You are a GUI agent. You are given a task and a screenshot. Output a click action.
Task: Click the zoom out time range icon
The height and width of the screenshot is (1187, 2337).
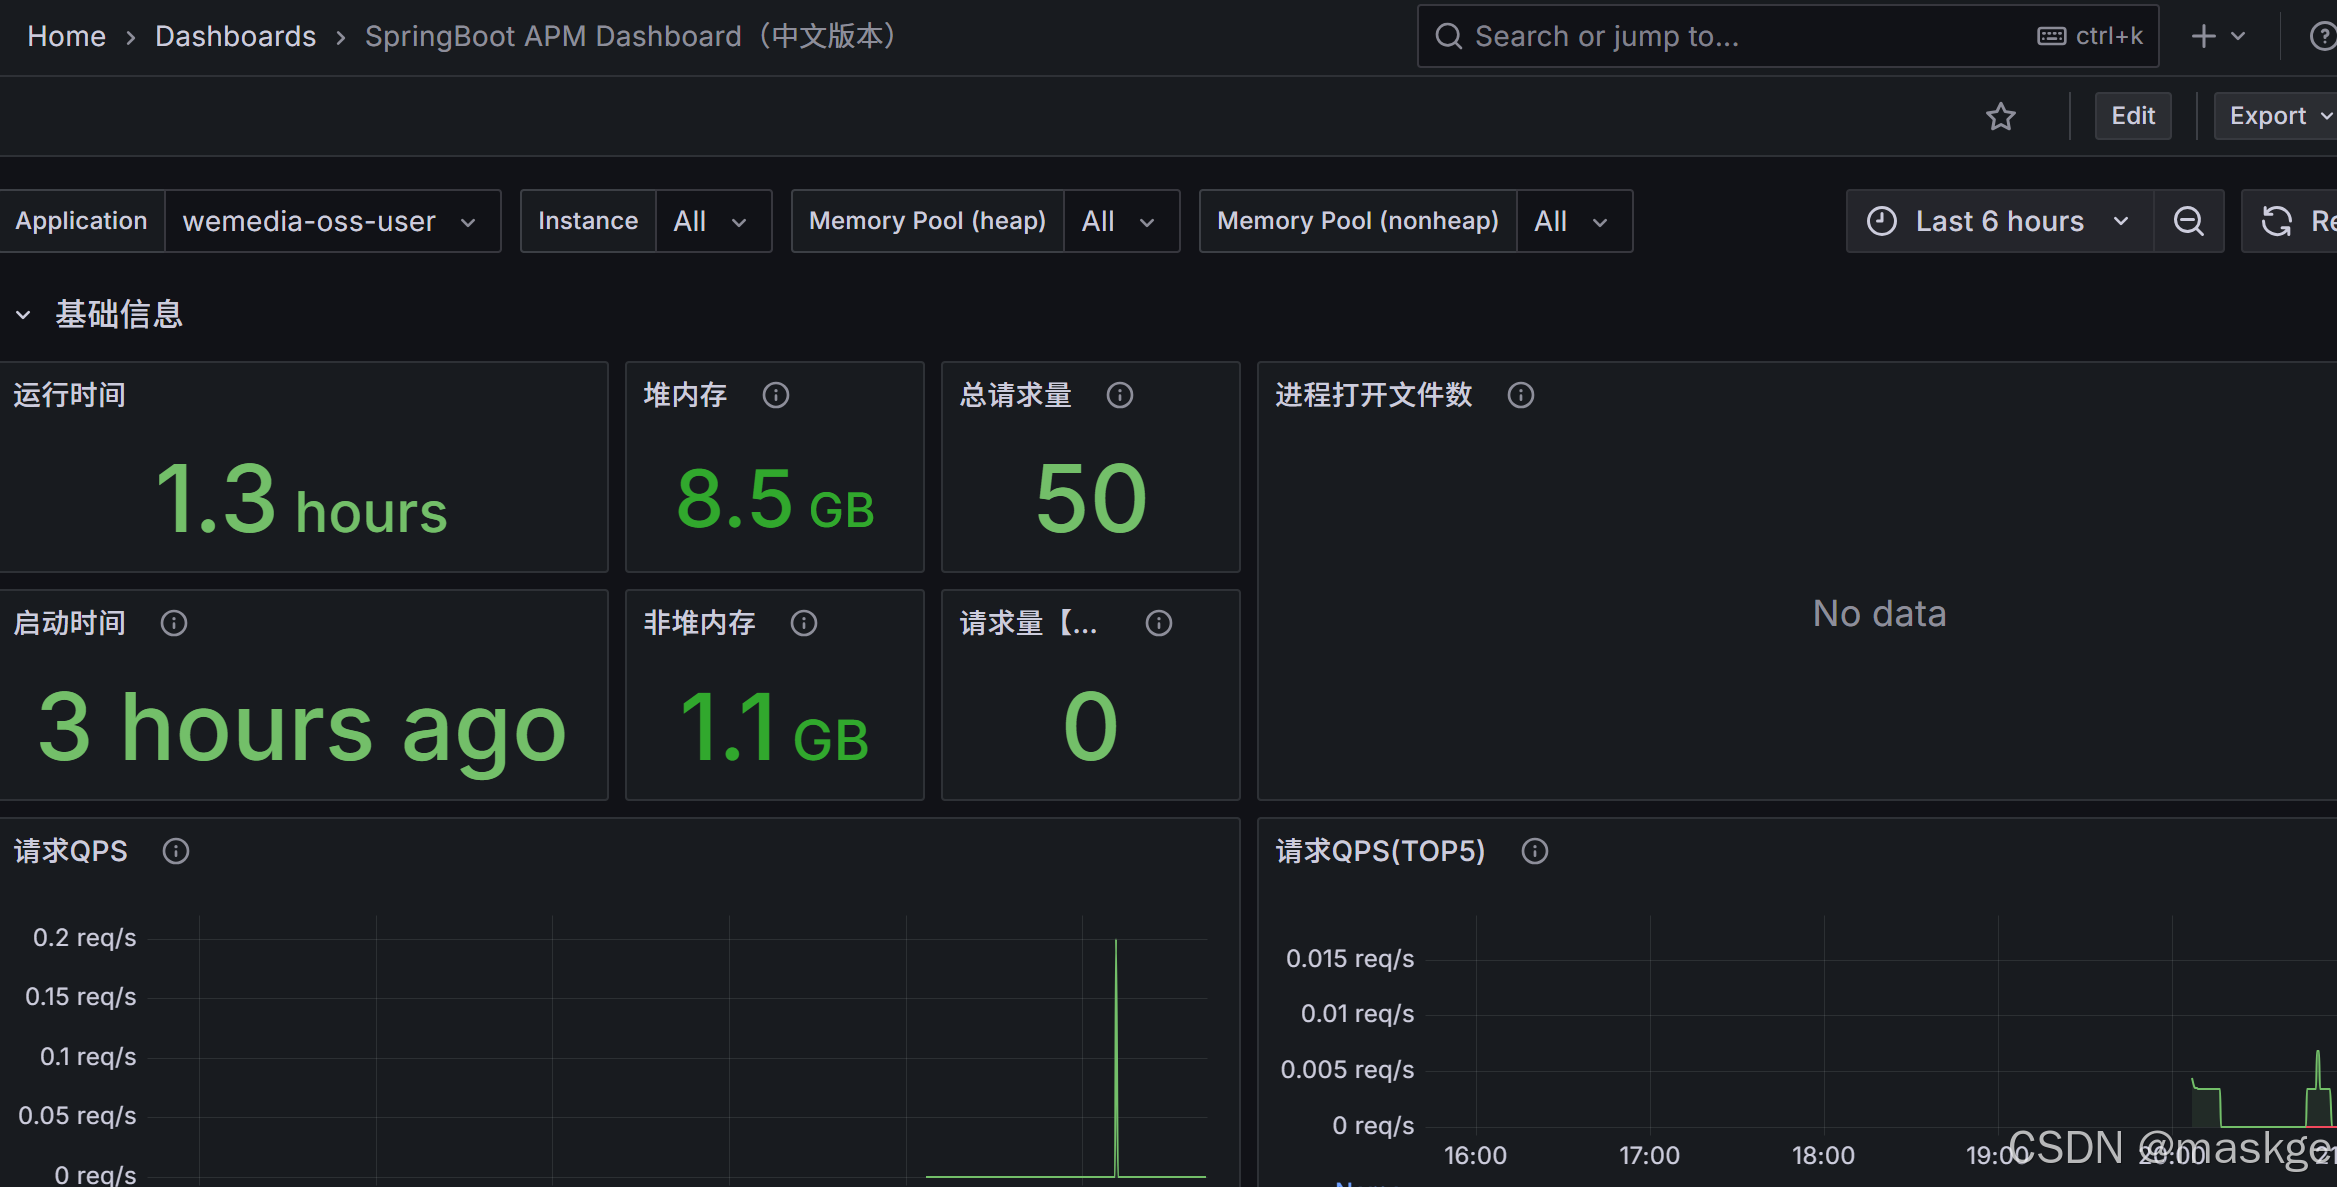(x=2188, y=221)
